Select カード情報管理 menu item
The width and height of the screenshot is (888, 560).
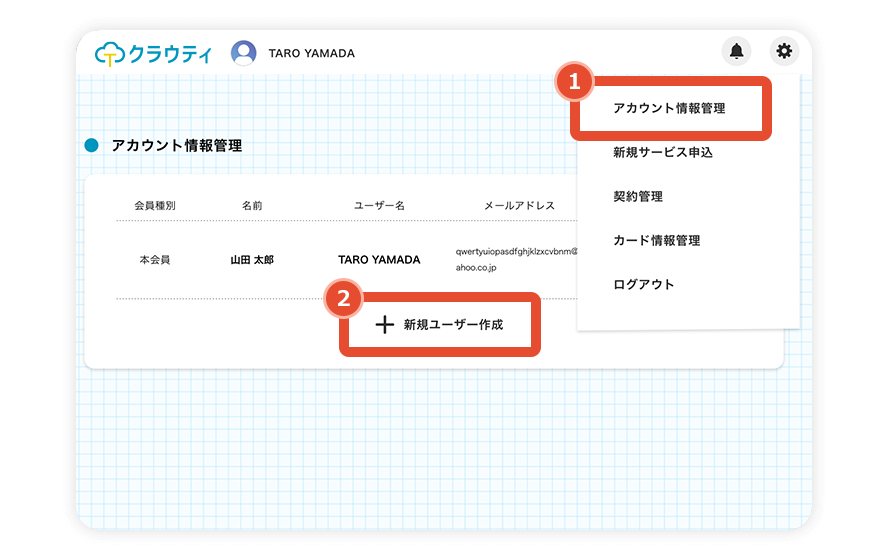tap(656, 241)
